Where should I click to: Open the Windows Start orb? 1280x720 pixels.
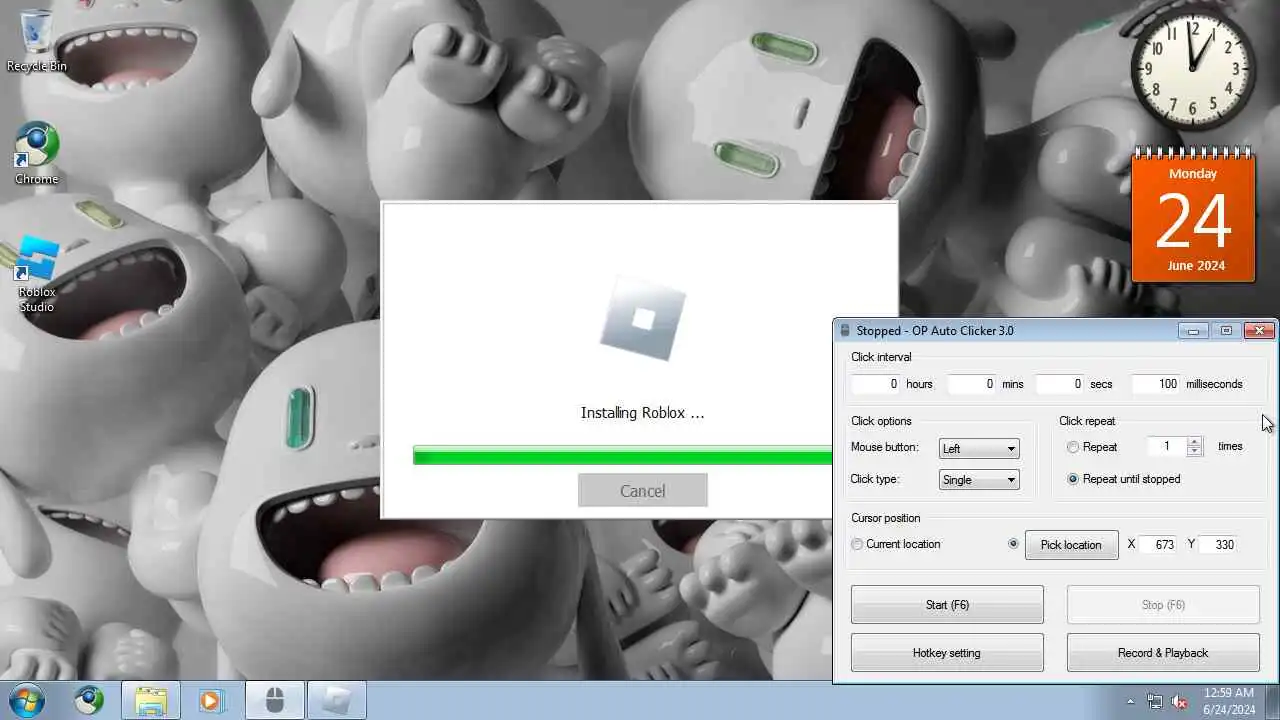point(27,700)
